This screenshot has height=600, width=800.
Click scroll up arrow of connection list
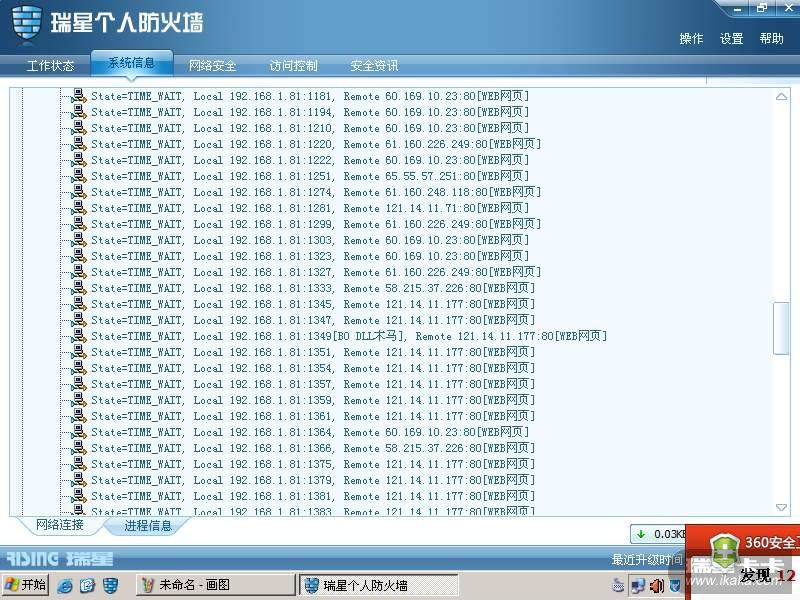point(781,96)
